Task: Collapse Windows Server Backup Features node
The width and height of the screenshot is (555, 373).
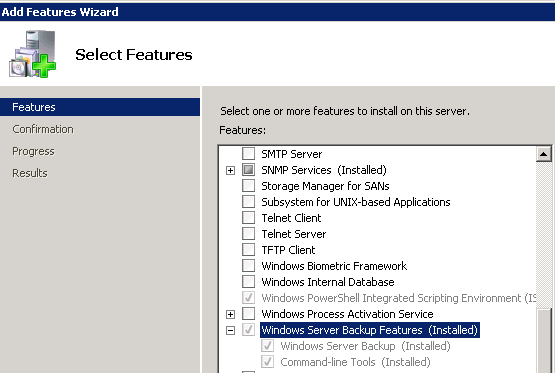Action: click(230, 330)
